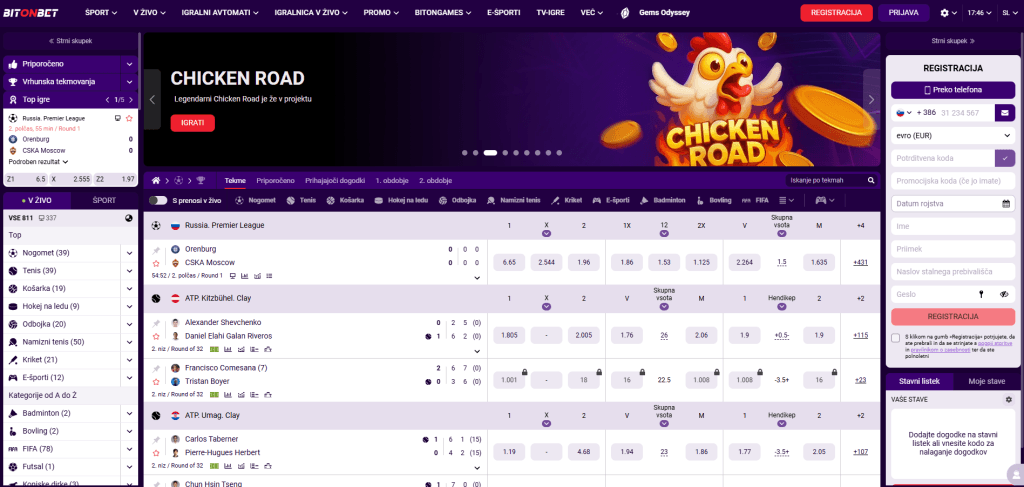Expand the Vrhunska tekmovanja section chevron
Image resolution: width=1024 pixels, height=487 pixels.
pyautogui.click(x=129, y=82)
